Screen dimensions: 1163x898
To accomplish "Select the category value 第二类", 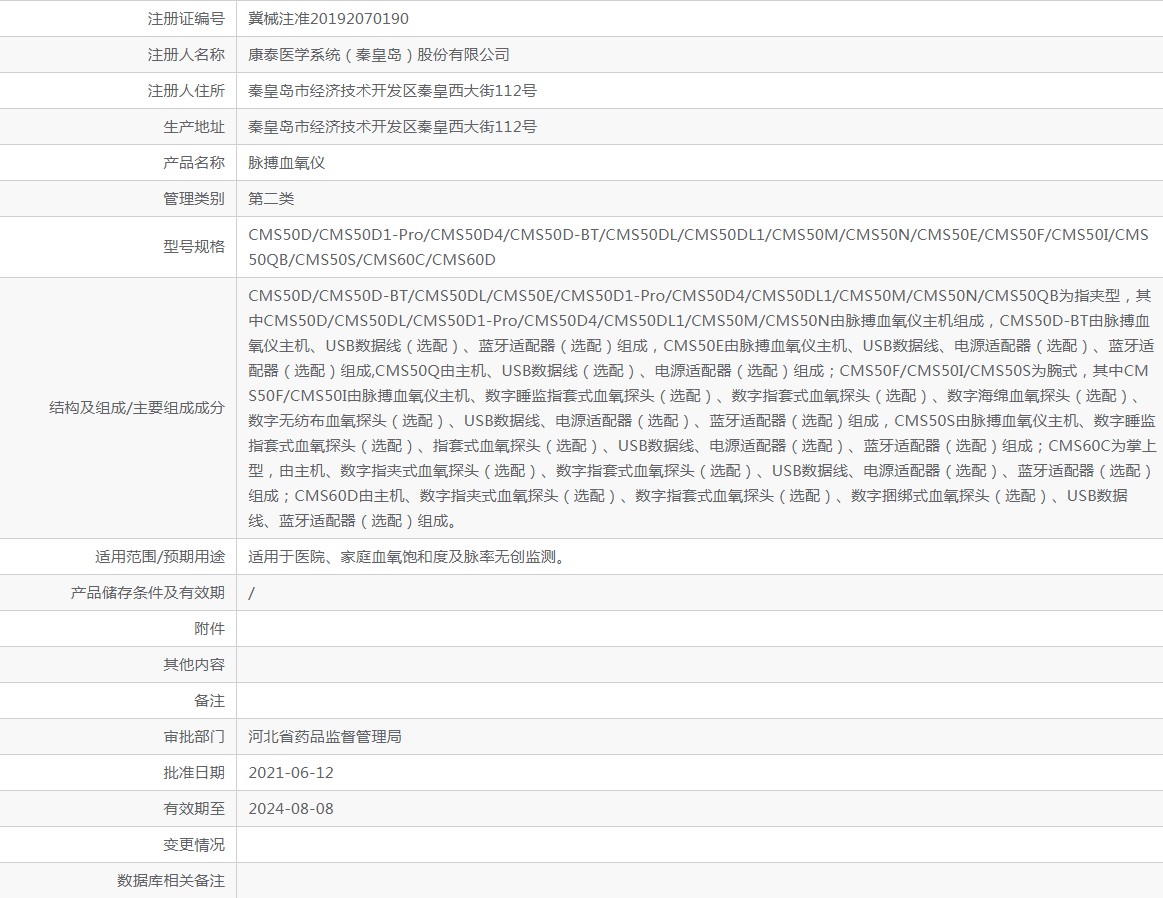I will click(271, 199).
